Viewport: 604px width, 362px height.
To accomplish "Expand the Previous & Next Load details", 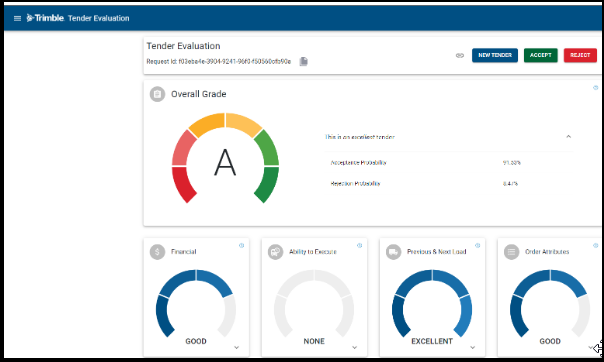I will (473, 347).
